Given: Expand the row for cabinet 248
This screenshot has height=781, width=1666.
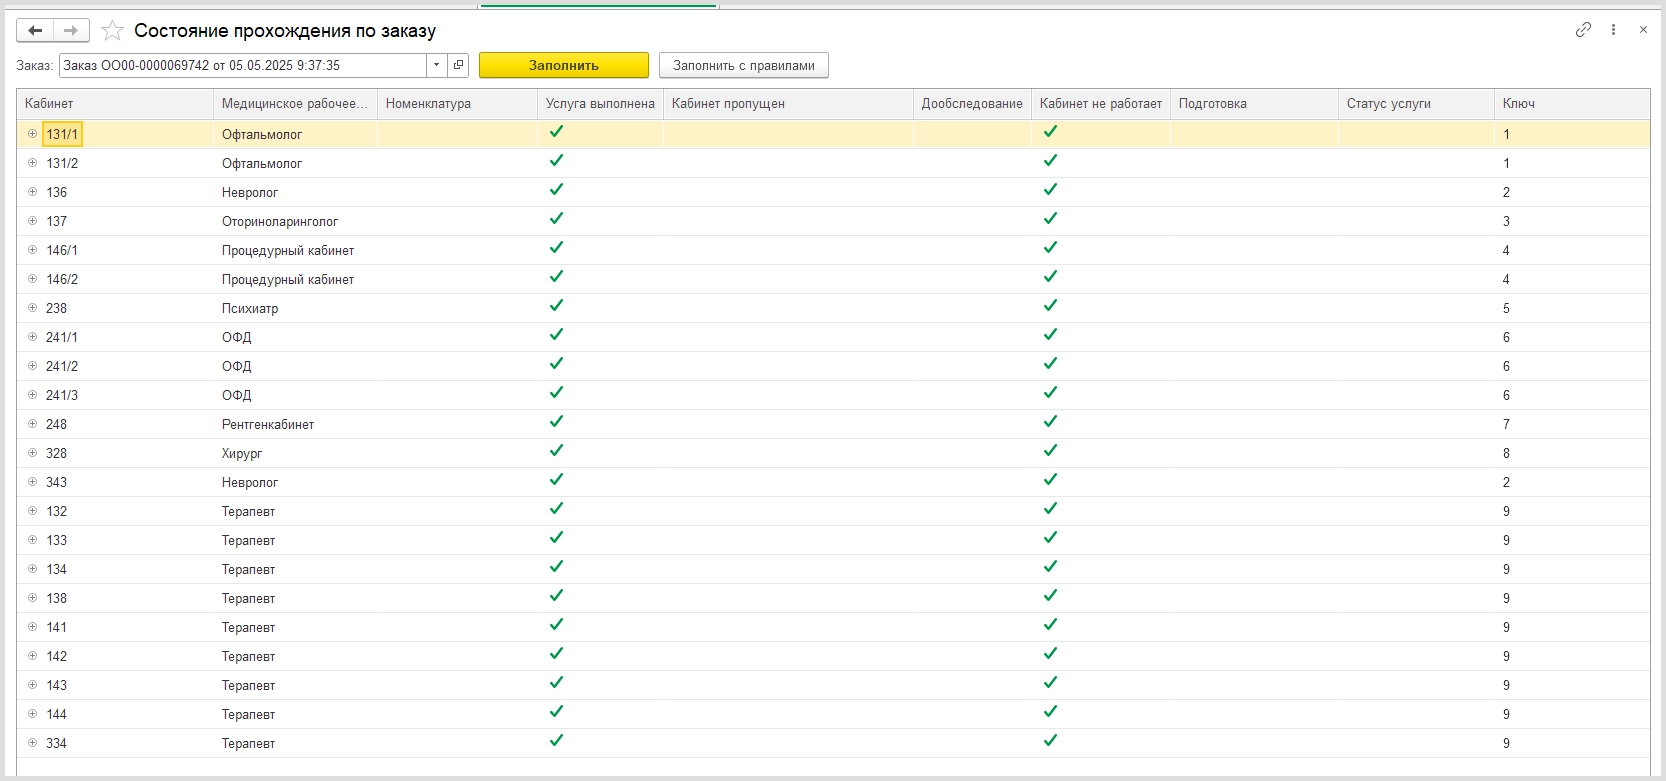Looking at the screenshot, I should point(33,424).
